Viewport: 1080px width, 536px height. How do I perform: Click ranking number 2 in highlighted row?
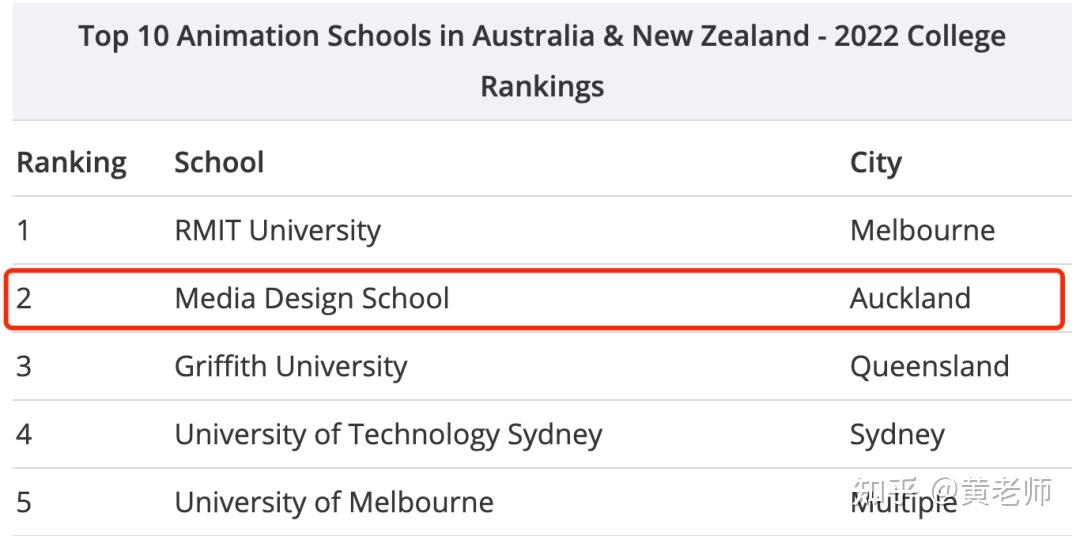pos(24,298)
